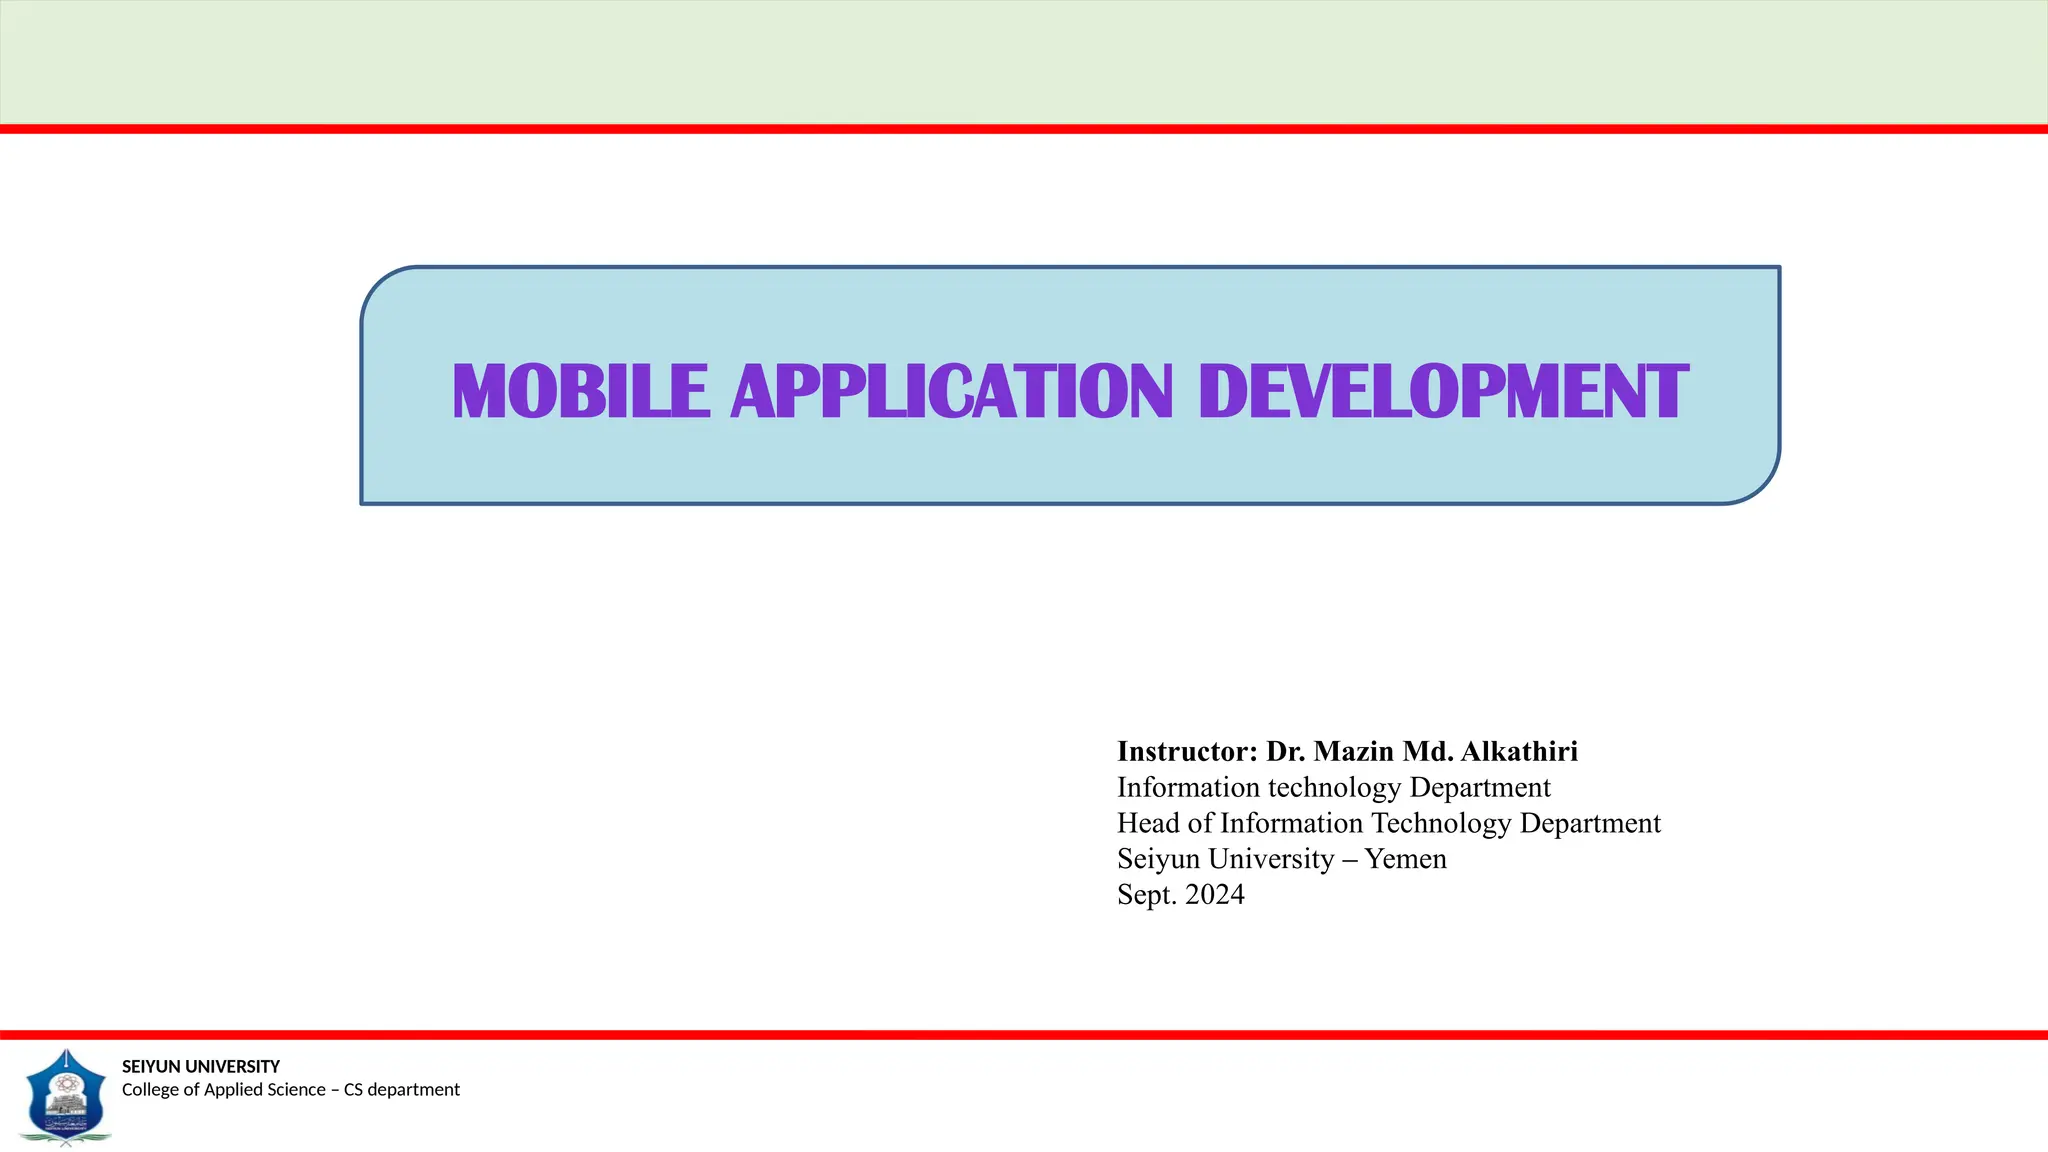Viewport: 2048px width, 1152px height.
Task: Select the Instructor Dr. Mazin Md. Alkathiri line
Action: [x=1346, y=751]
